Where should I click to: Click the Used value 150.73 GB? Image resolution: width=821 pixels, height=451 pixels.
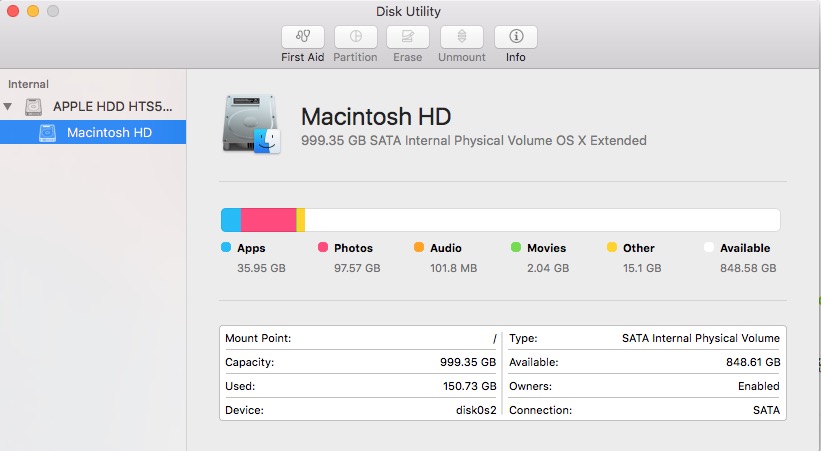click(x=470, y=386)
